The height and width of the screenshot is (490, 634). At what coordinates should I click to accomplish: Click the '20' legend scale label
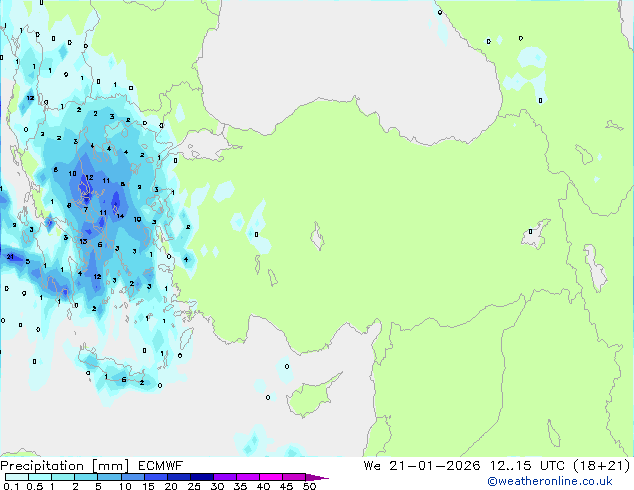(x=171, y=486)
